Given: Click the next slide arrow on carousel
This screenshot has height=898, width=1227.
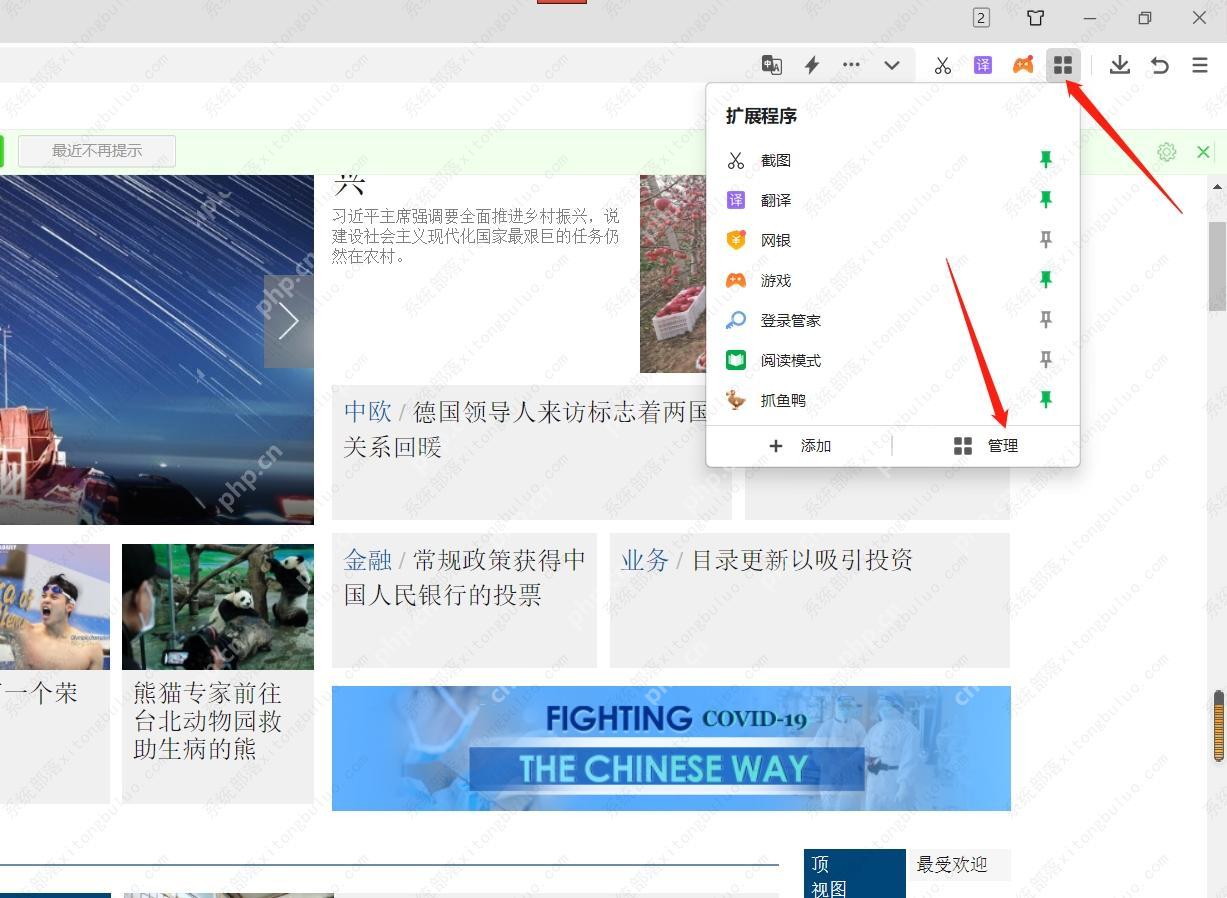Looking at the screenshot, I should pos(289,322).
